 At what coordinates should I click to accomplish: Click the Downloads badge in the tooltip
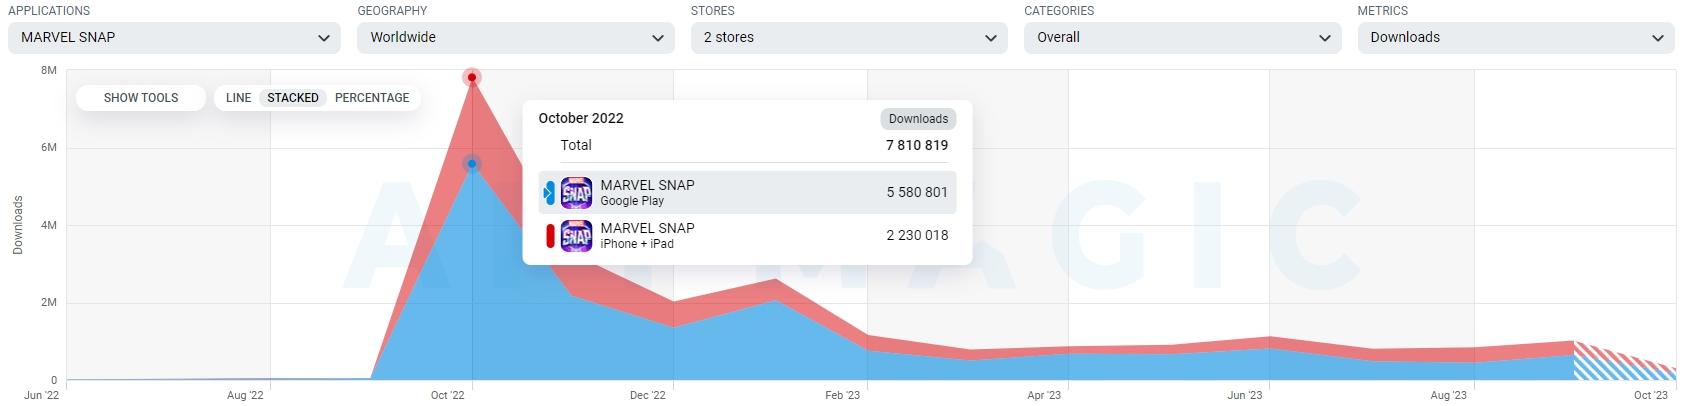[918, 119]
